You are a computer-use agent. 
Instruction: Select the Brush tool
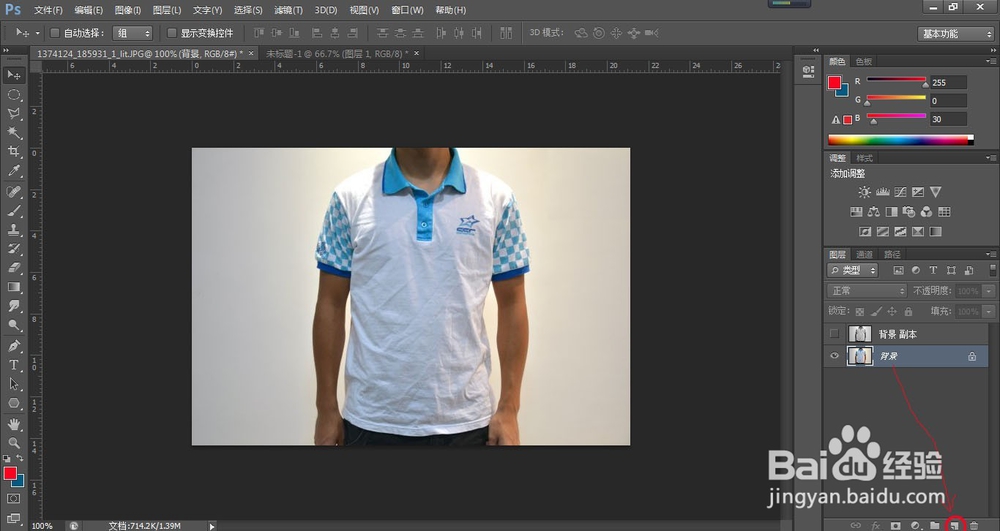(13, 211)
